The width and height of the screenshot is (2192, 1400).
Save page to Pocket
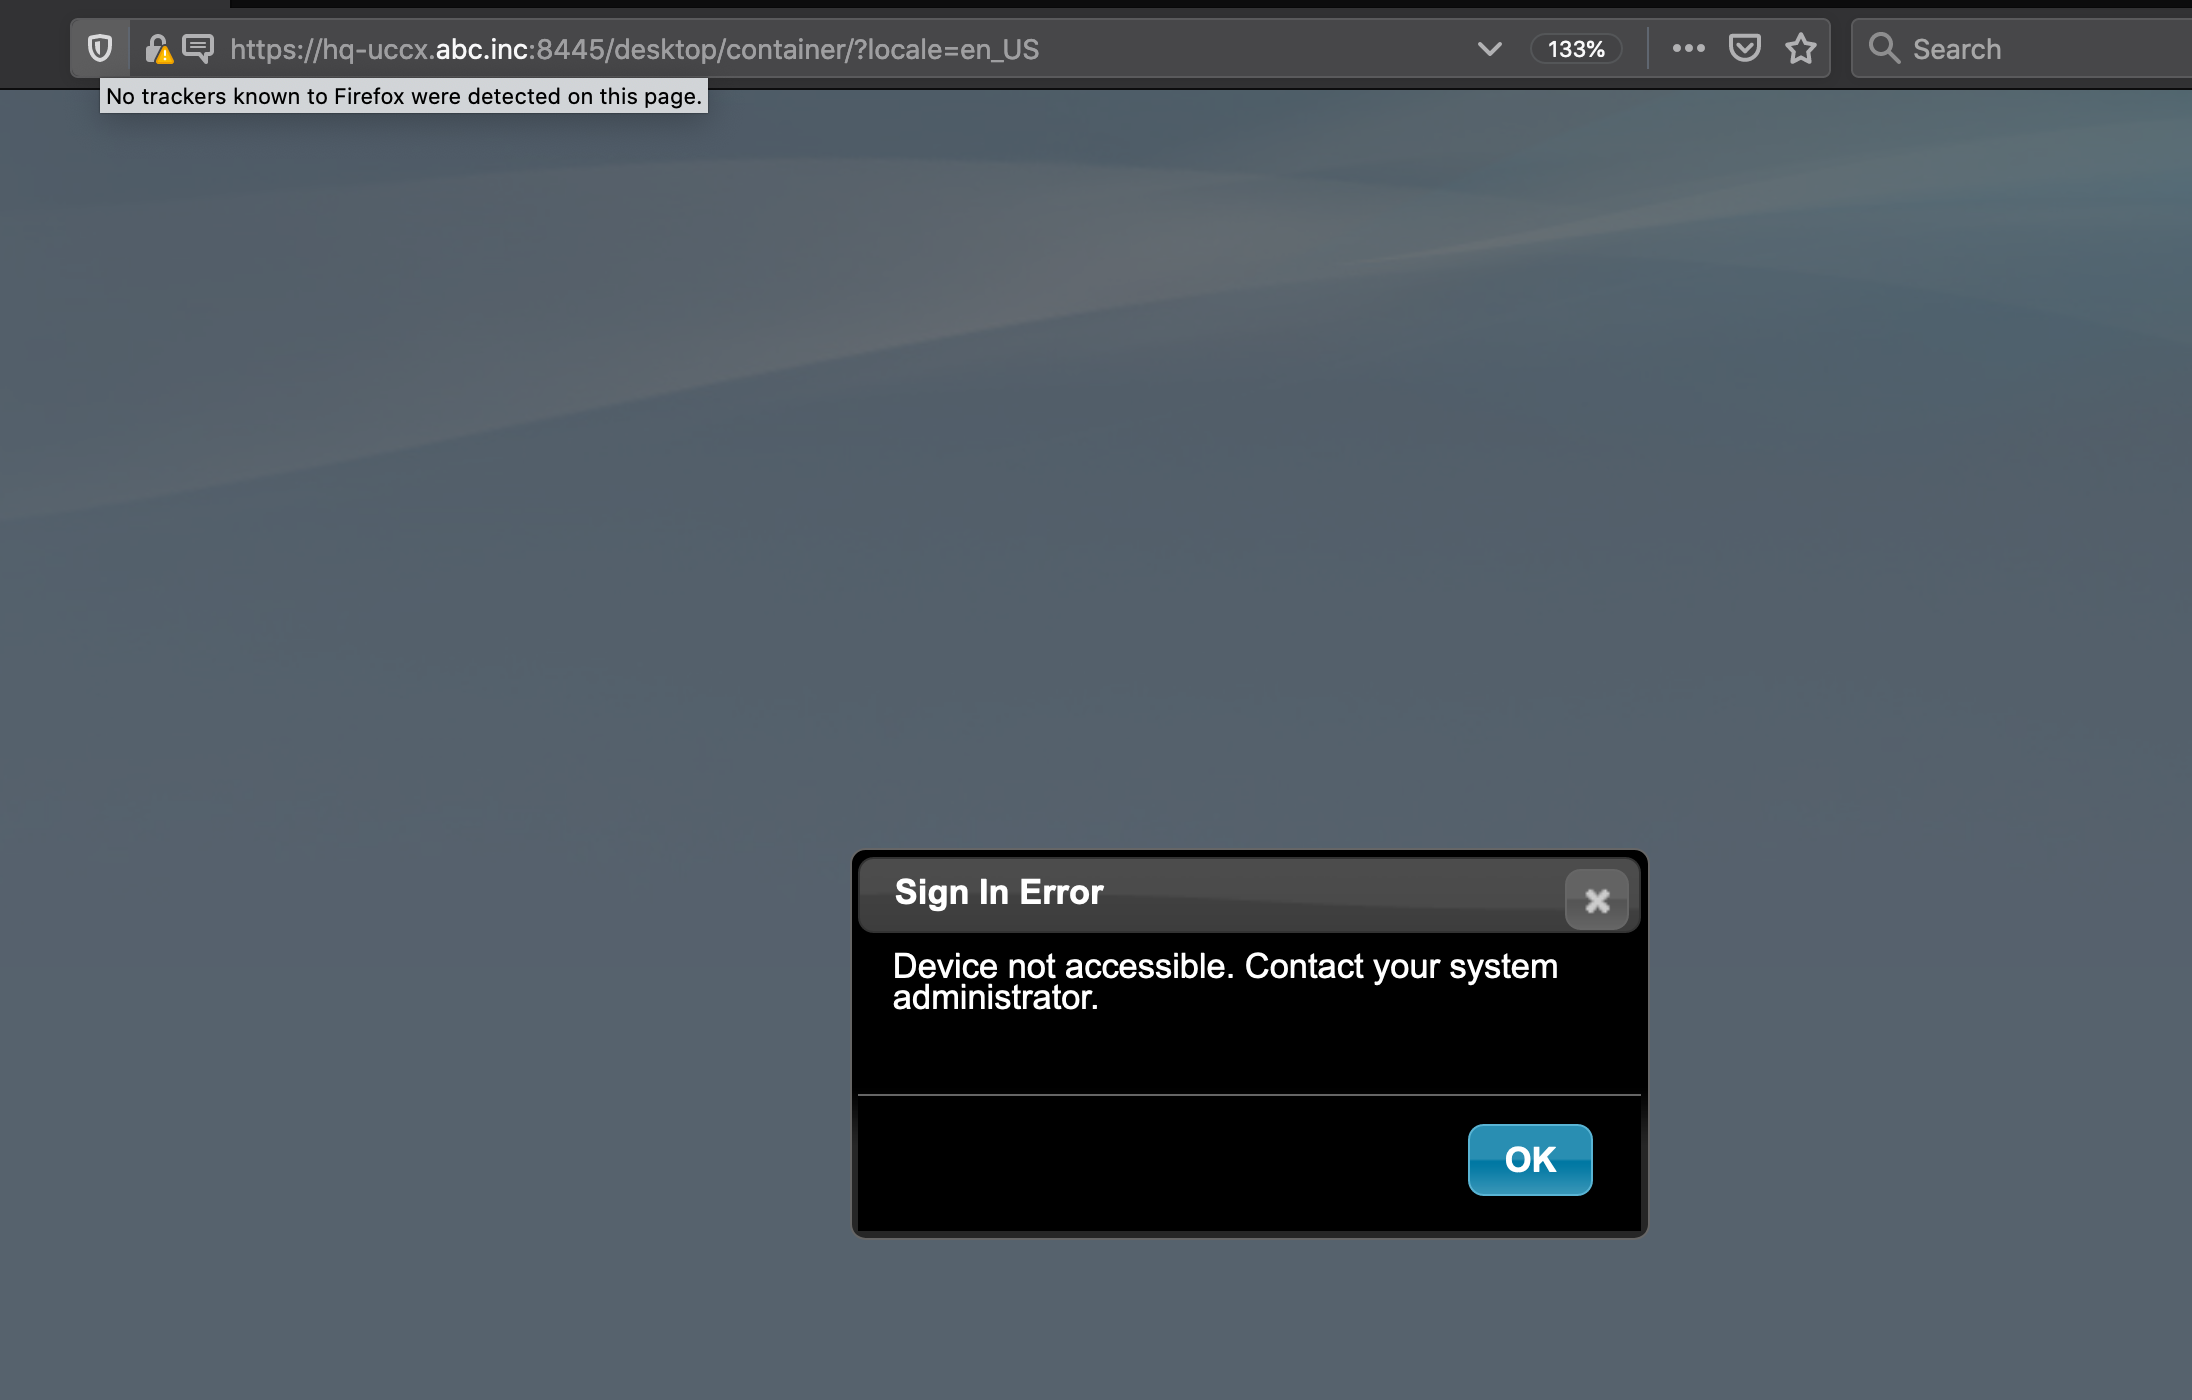point(1744,48)
